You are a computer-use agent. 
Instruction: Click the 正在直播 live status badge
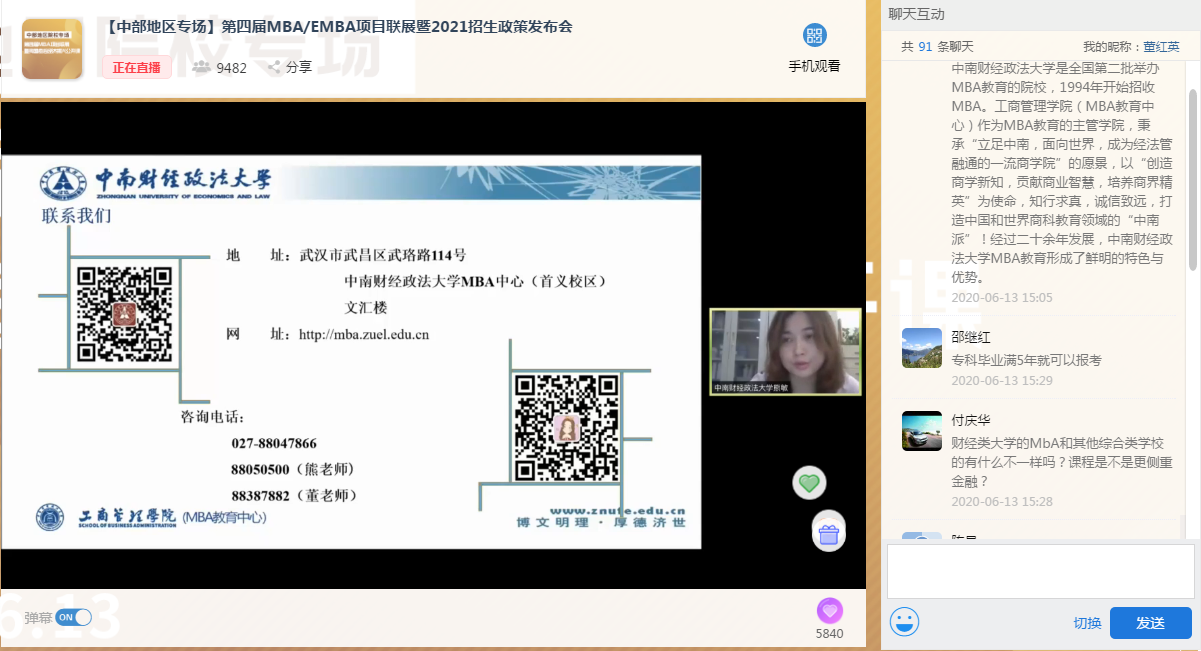point(136,67)
